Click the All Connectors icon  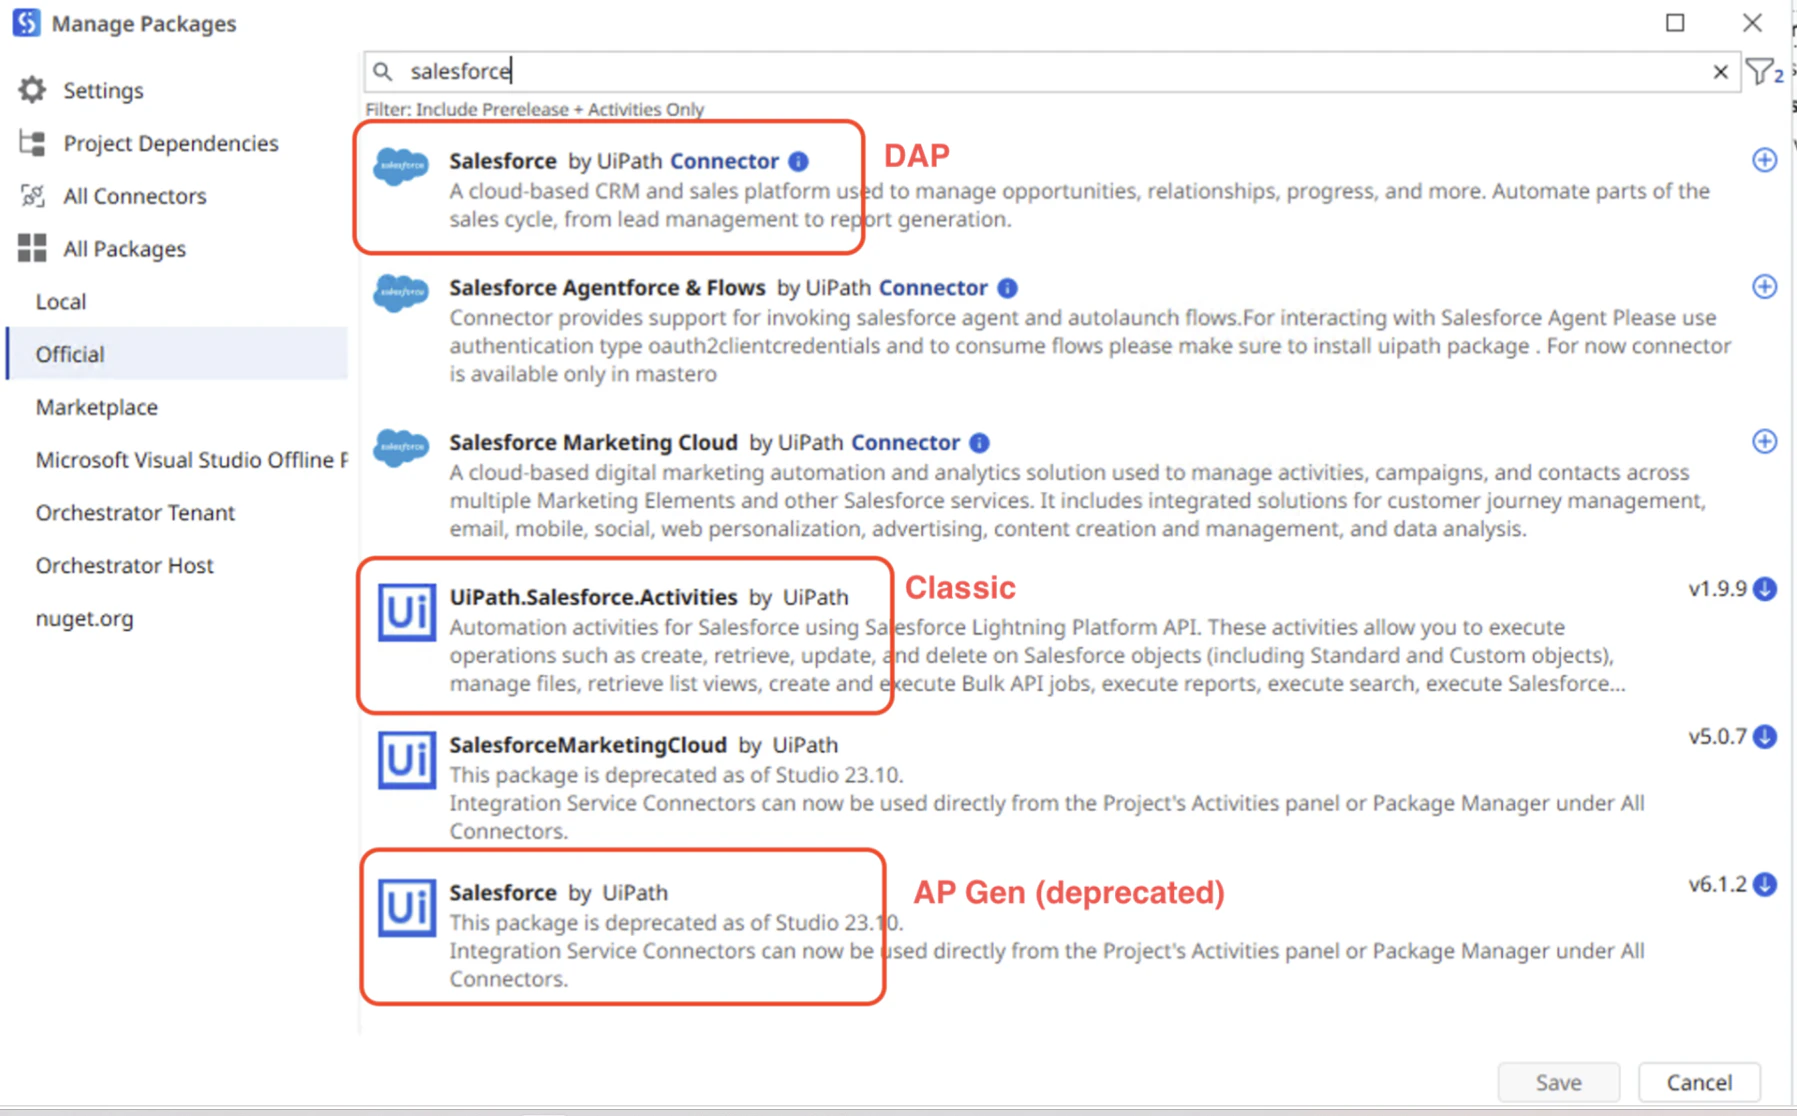click(x=32, y=196)
